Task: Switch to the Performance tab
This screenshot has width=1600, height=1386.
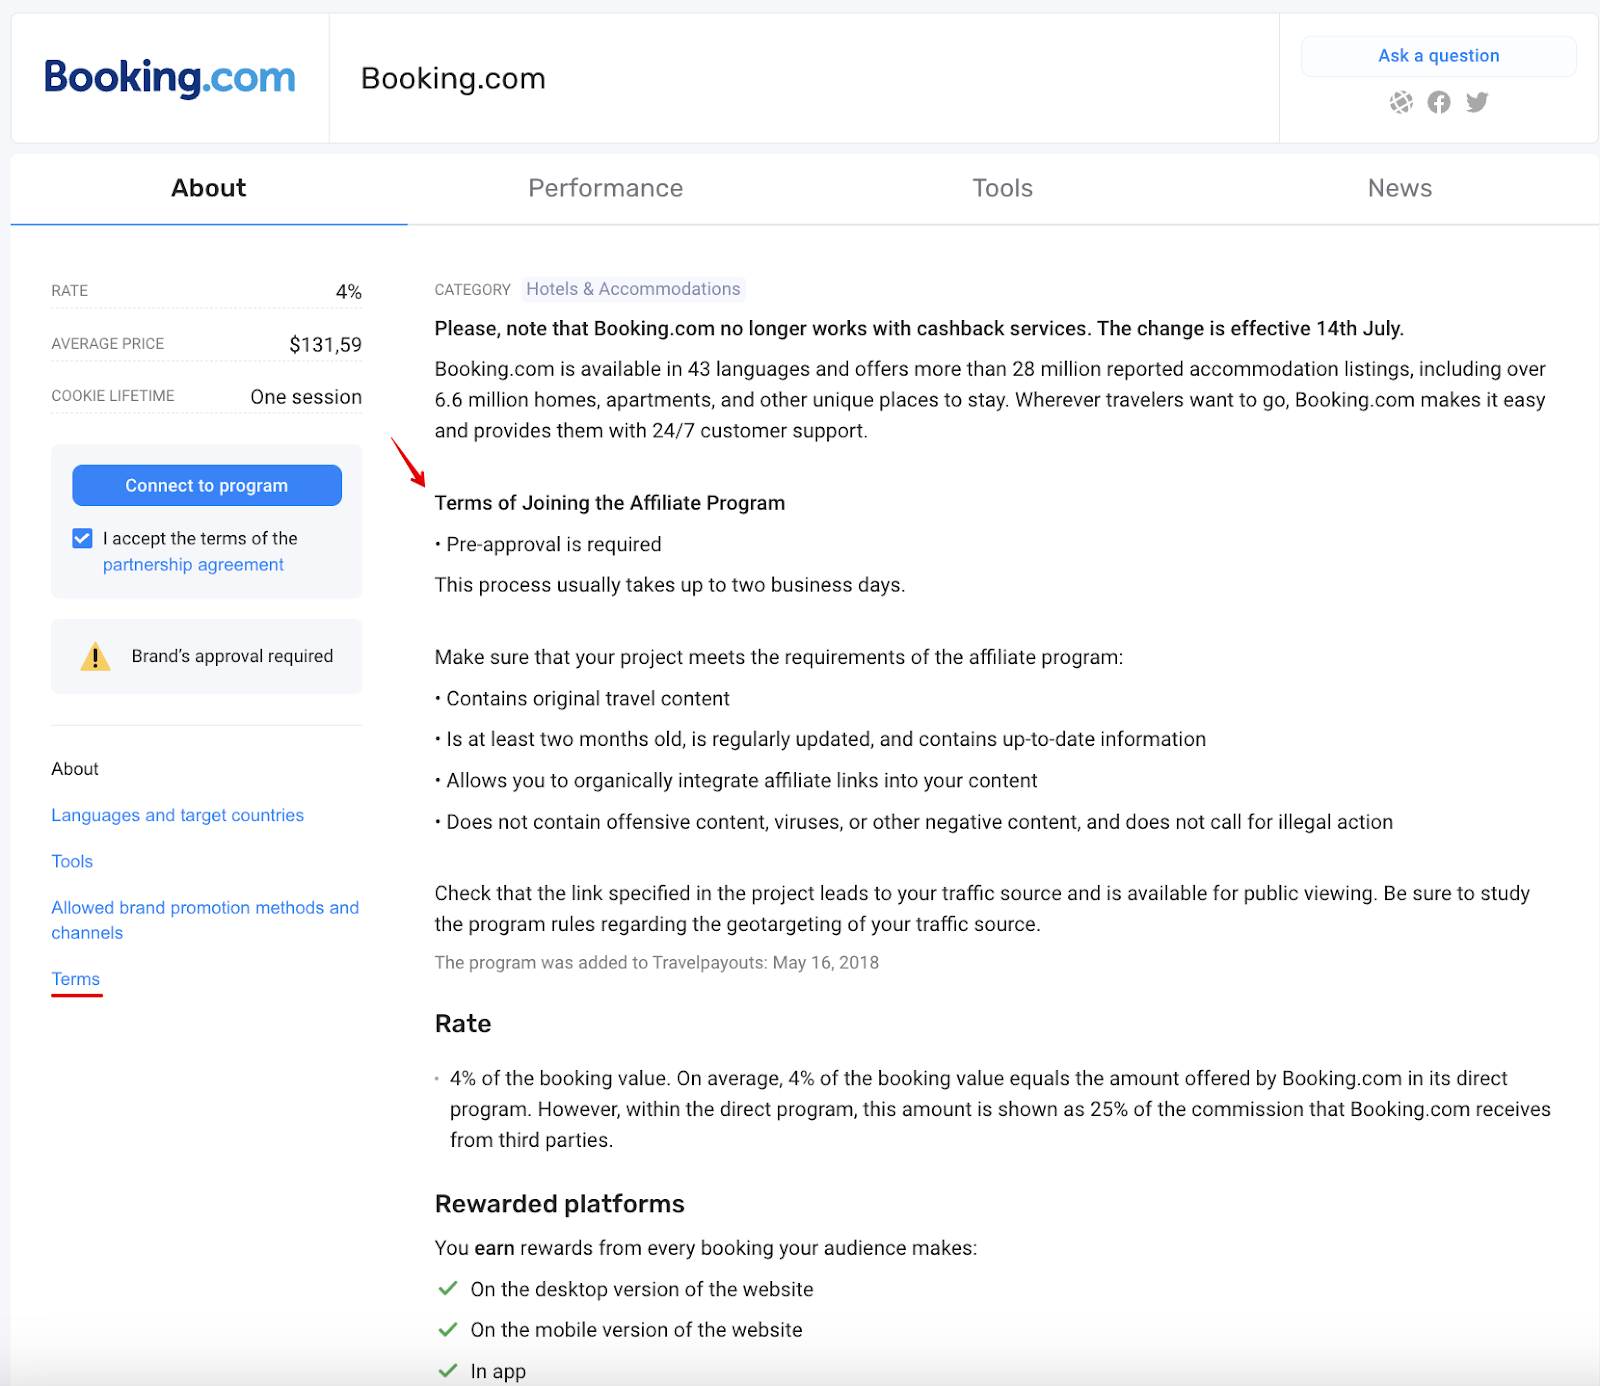Action: point(606,188)
